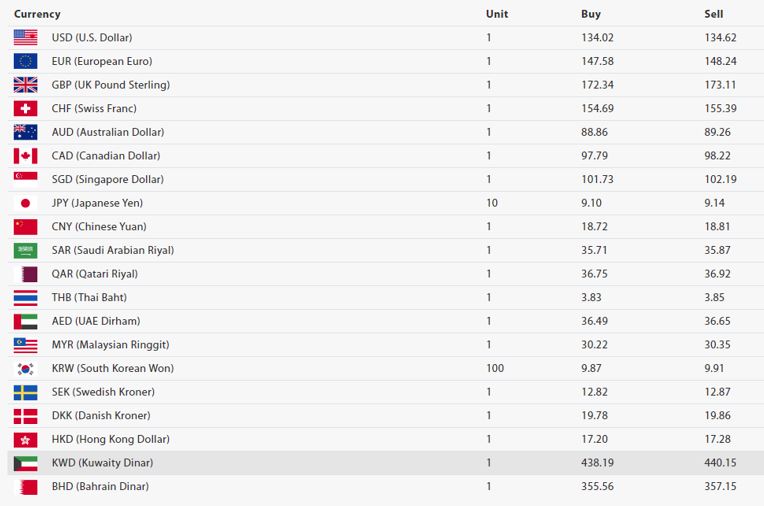Click the Canadian flag icon
The image size is (764, 506).
pyautogui.click(x=25, y=156)
